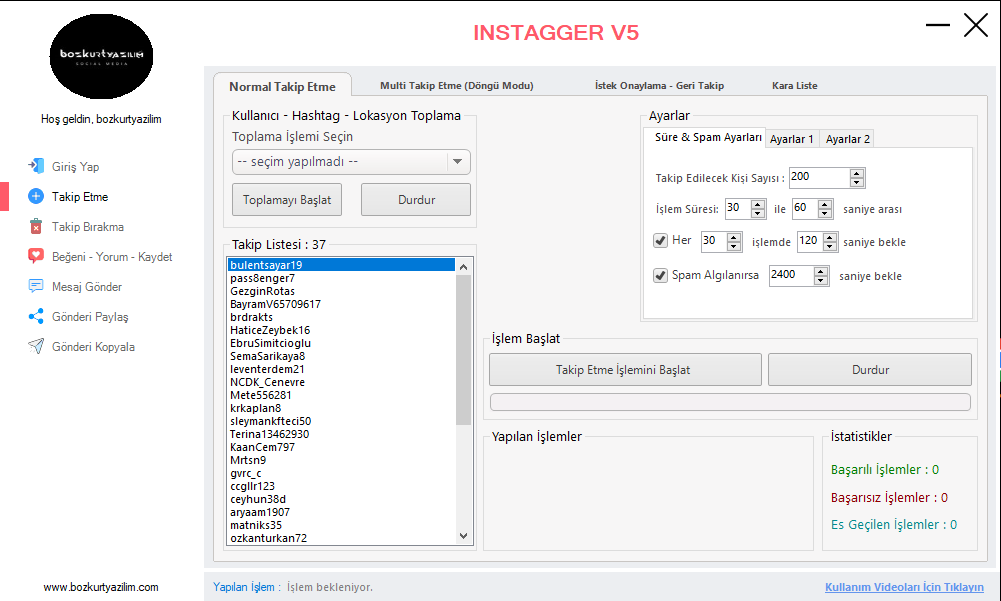This screenshot has width=1001, height=601.
Task: Select ozkanturkan72 list entry
Action: (x=342, y=538)
